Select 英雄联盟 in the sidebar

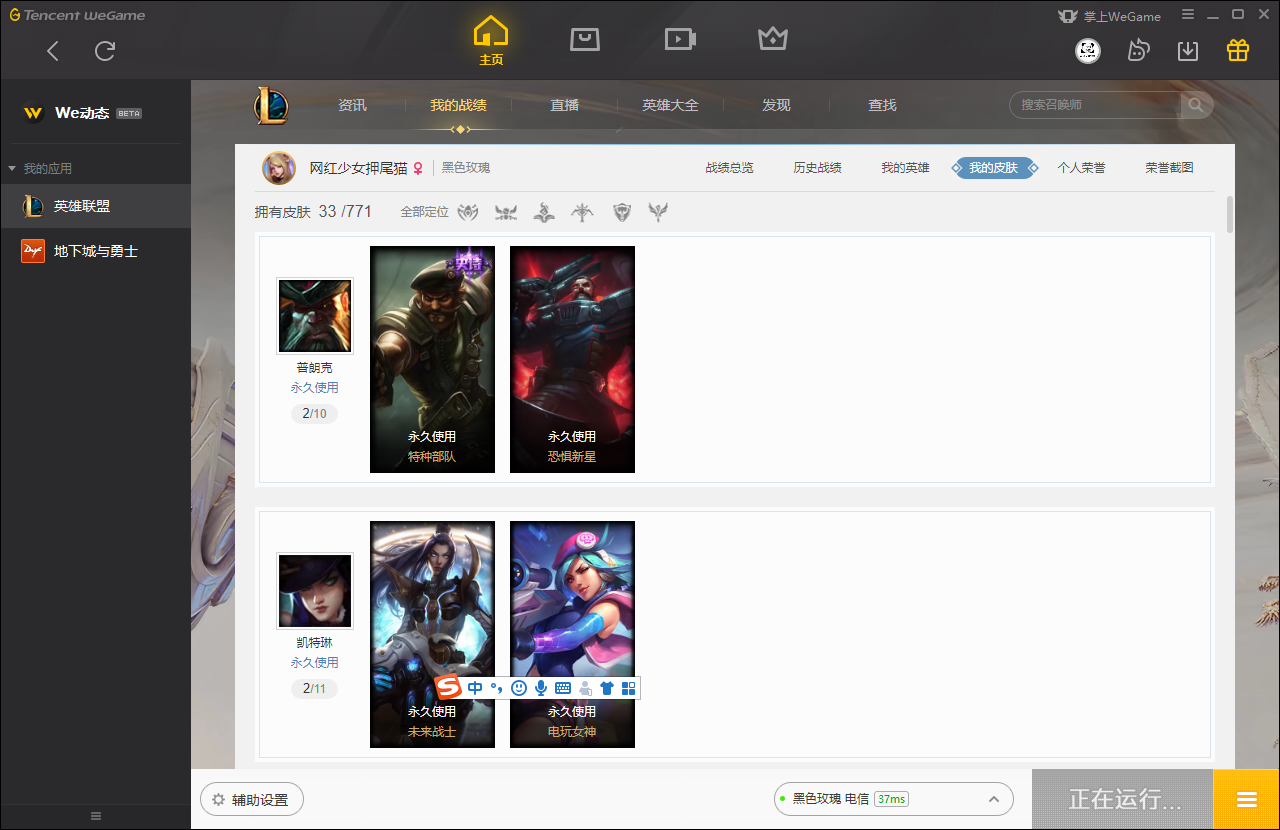[x=95, y=206]
